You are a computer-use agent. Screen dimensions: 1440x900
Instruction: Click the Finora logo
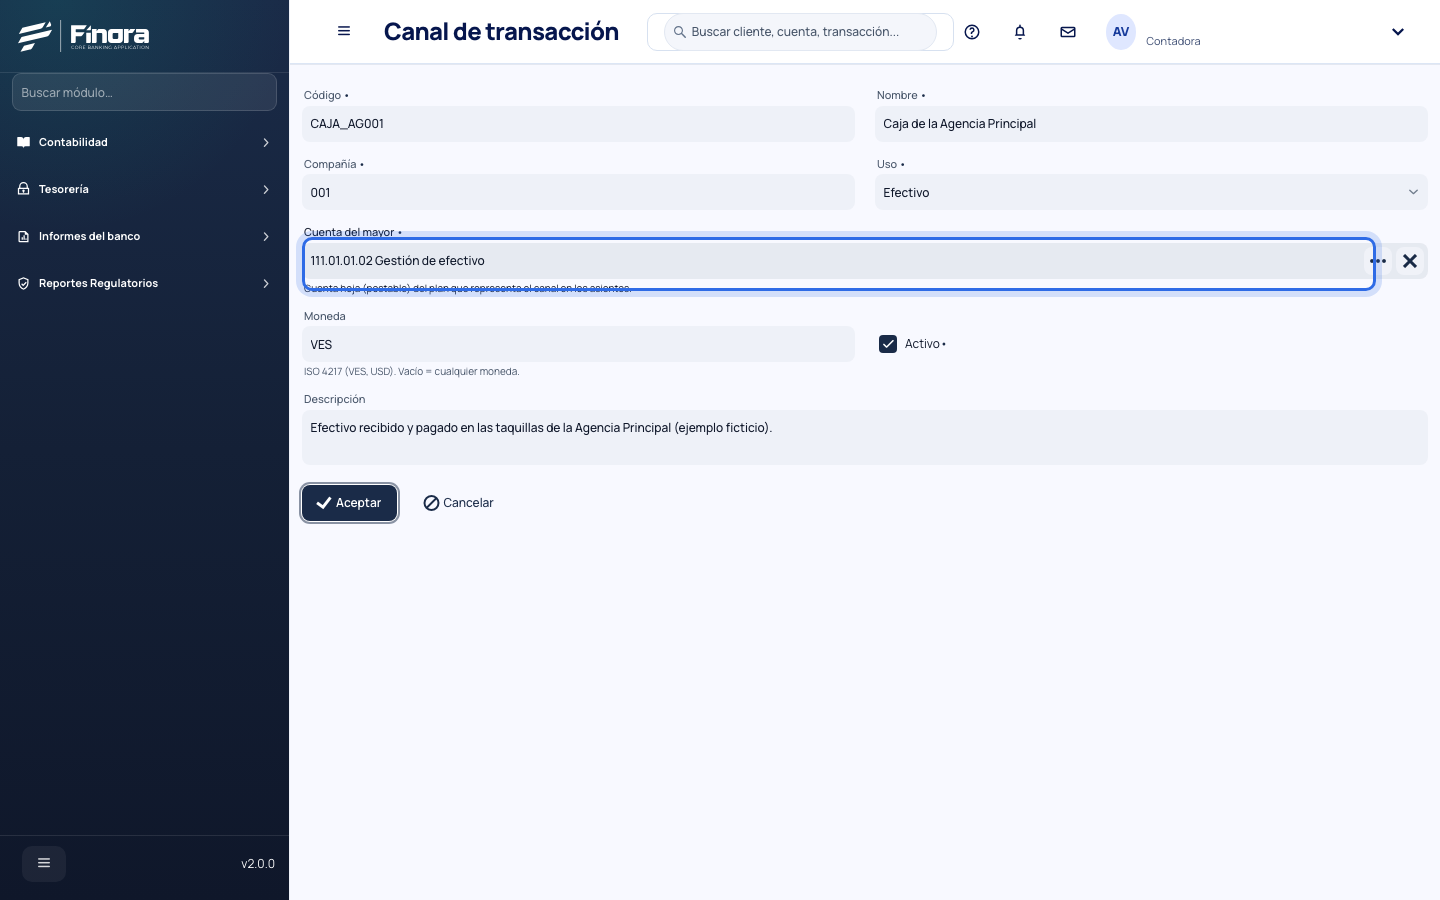click(x=84, y=36)
